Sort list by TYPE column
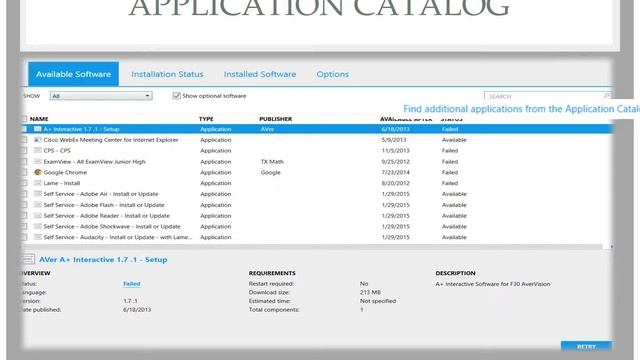The width and height of the screenshot is (640, 360). coord(206,119)
